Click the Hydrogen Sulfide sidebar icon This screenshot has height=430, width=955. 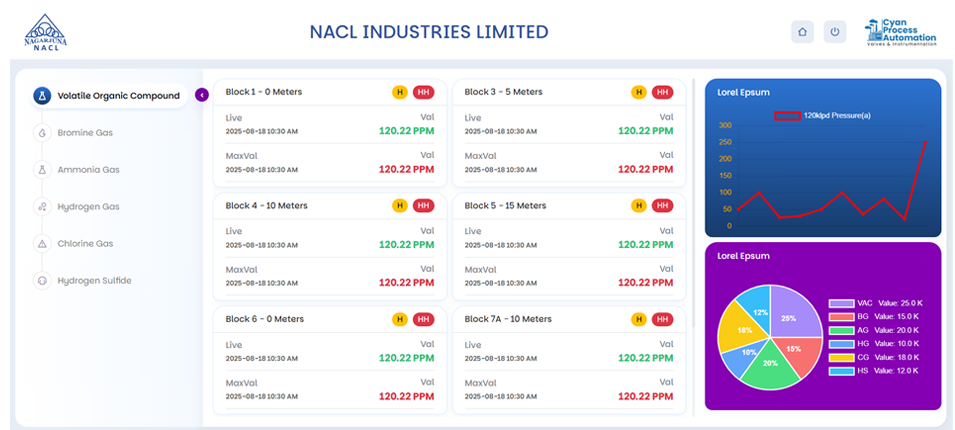pyautogui.click(x=42, y=280)
